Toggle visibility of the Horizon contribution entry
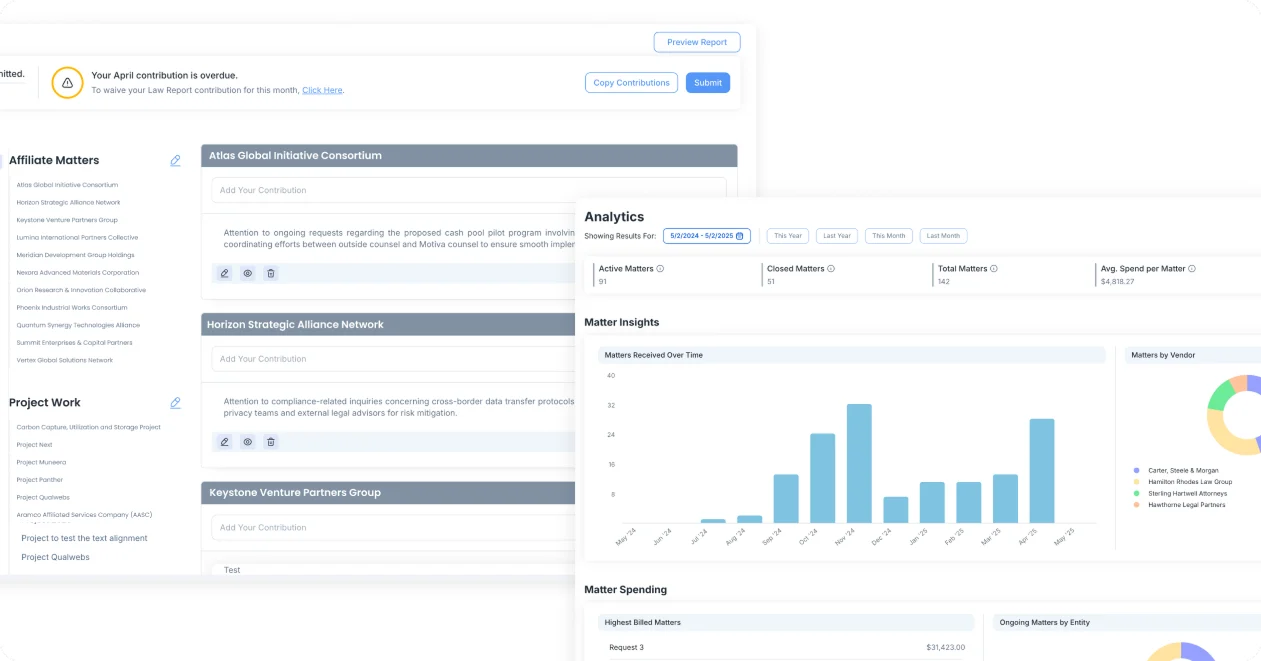This screenshot has height=661, width=1261. (248, 441)
